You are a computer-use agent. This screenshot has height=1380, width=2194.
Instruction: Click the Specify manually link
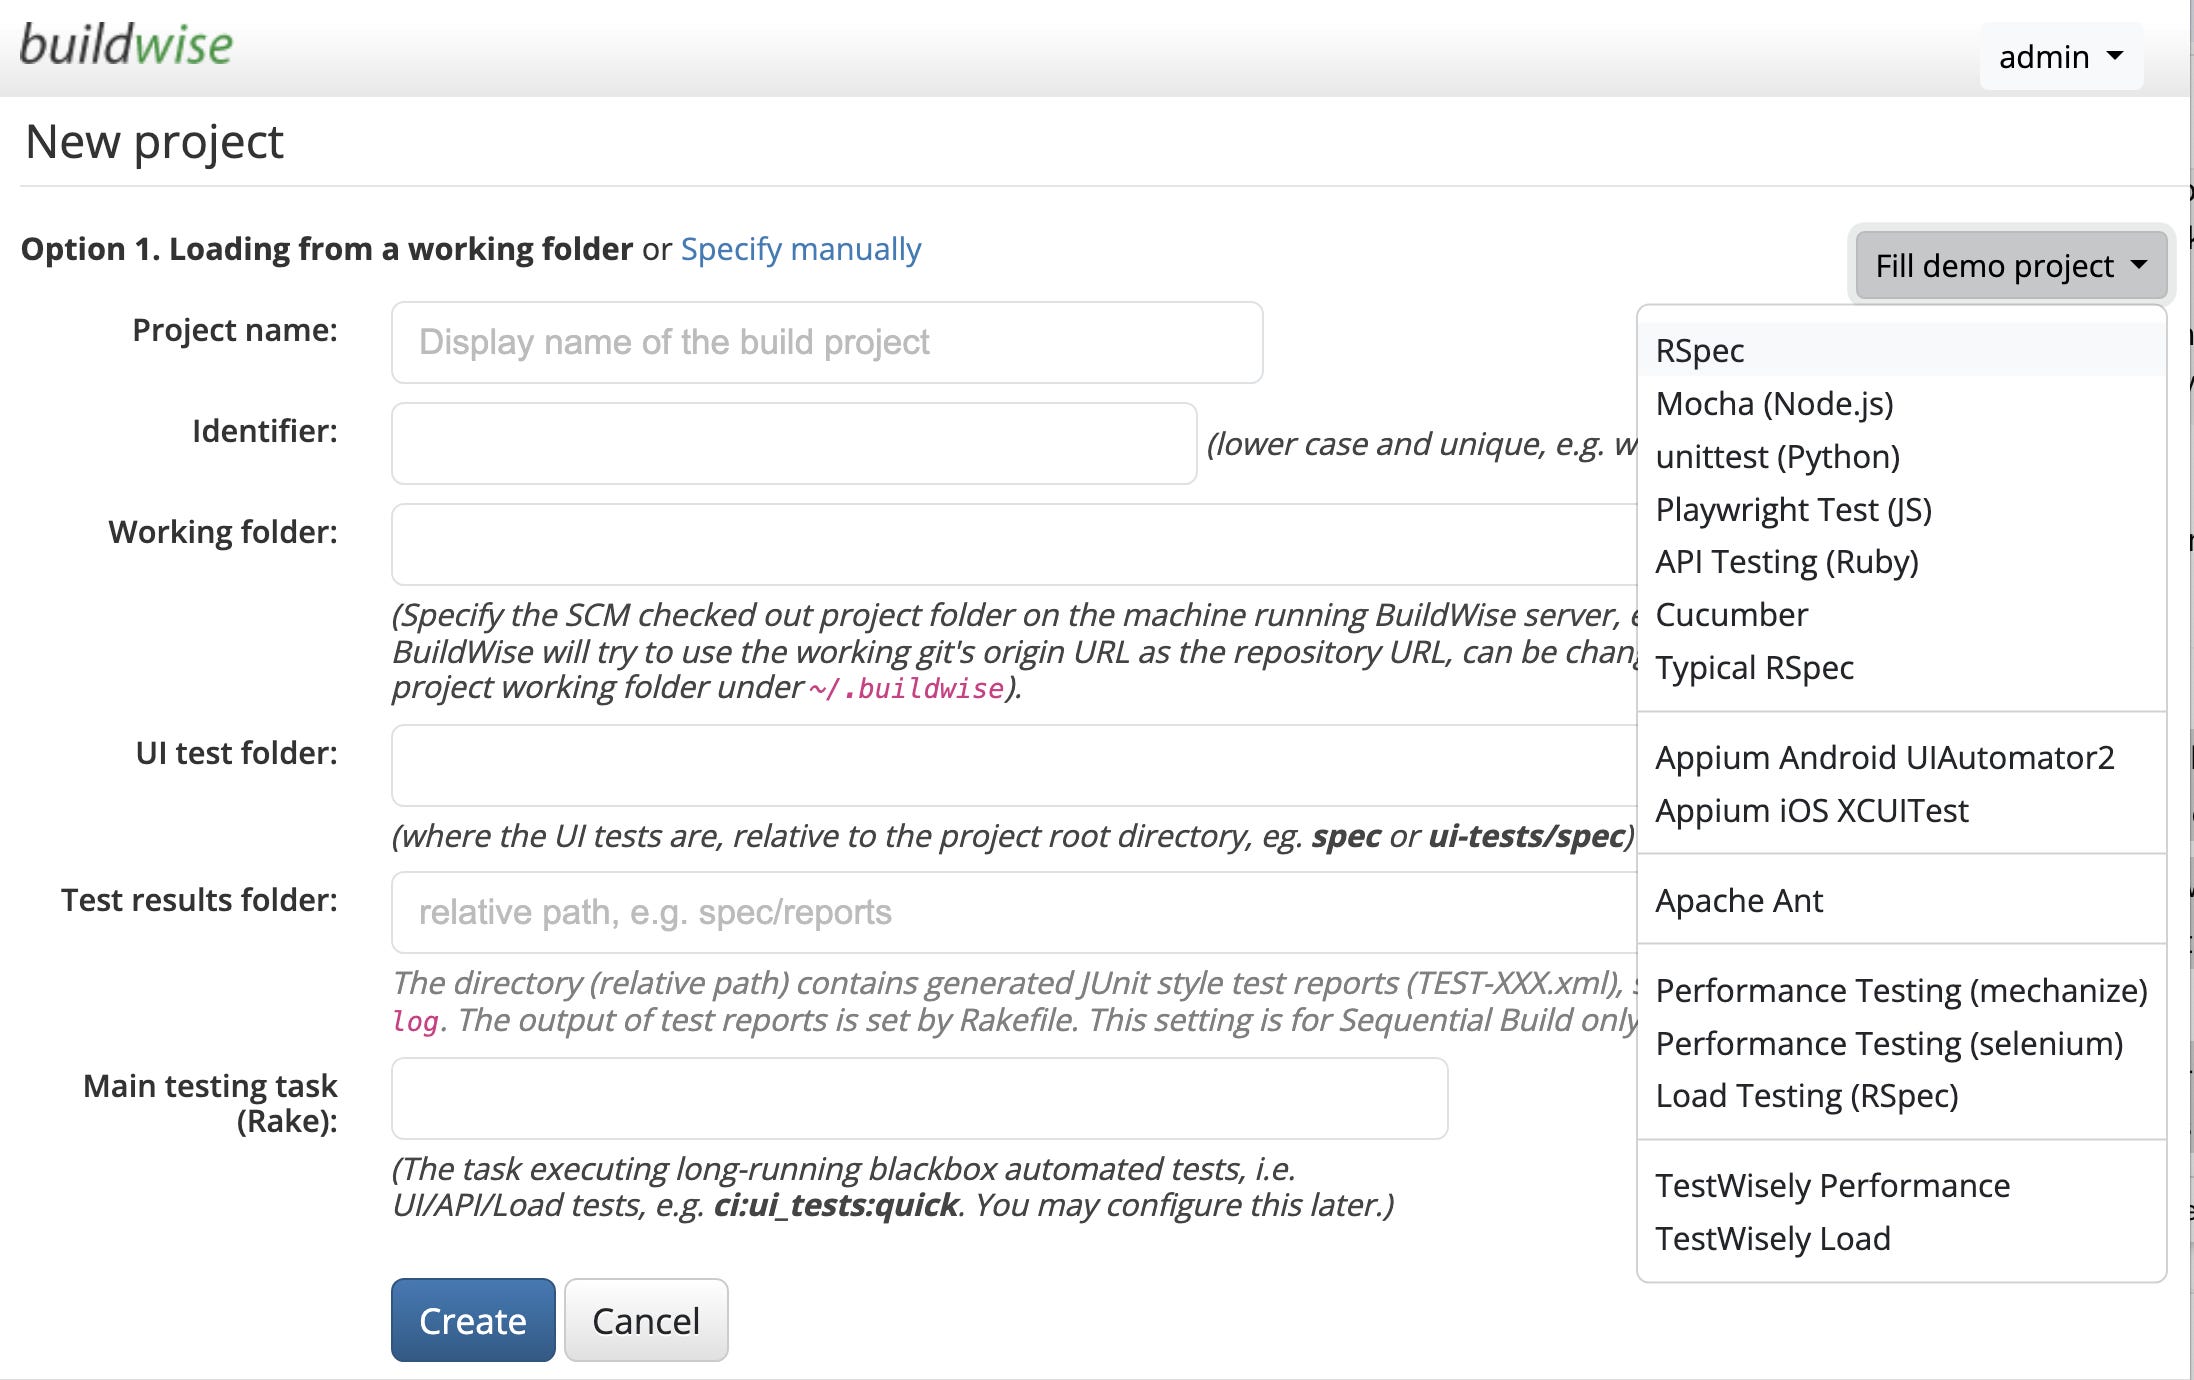pos(800,249)
